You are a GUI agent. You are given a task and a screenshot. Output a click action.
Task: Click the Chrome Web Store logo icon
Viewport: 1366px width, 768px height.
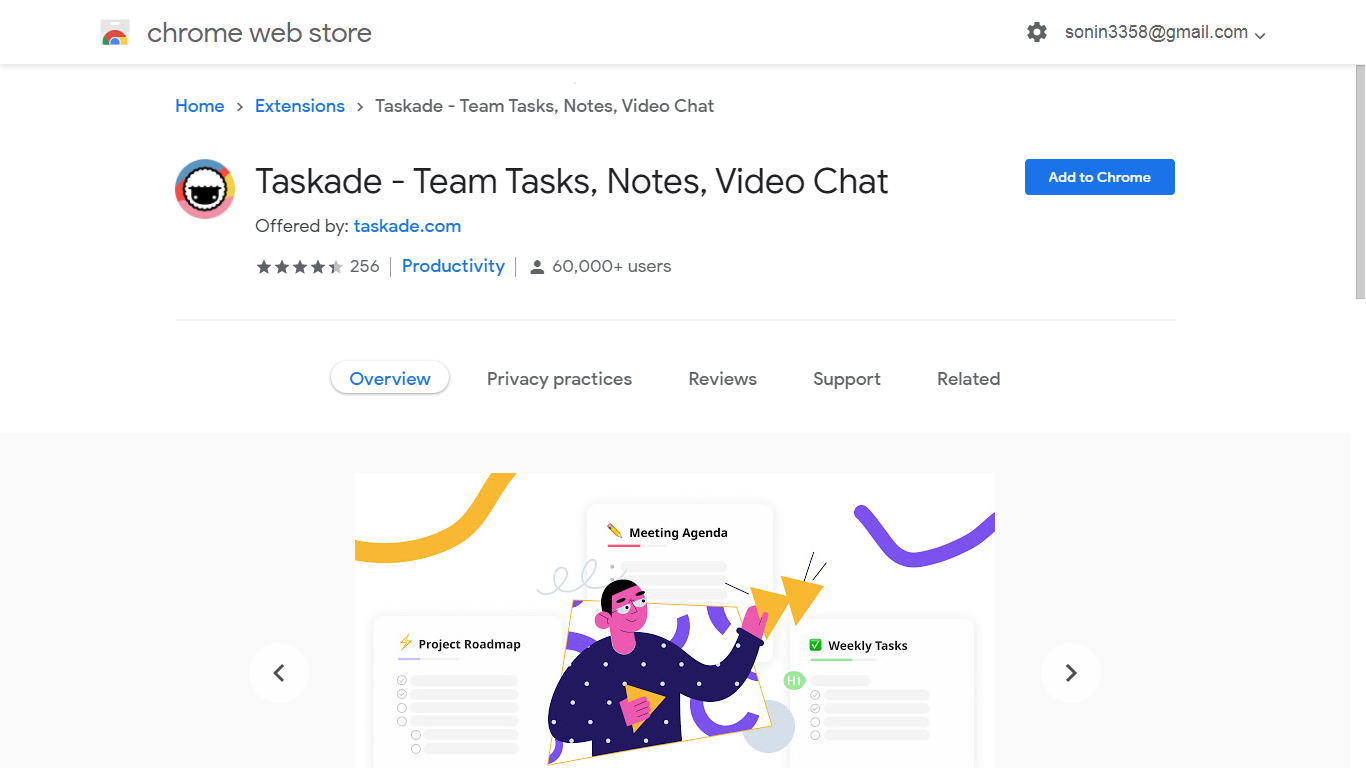[x=115, y=33]
